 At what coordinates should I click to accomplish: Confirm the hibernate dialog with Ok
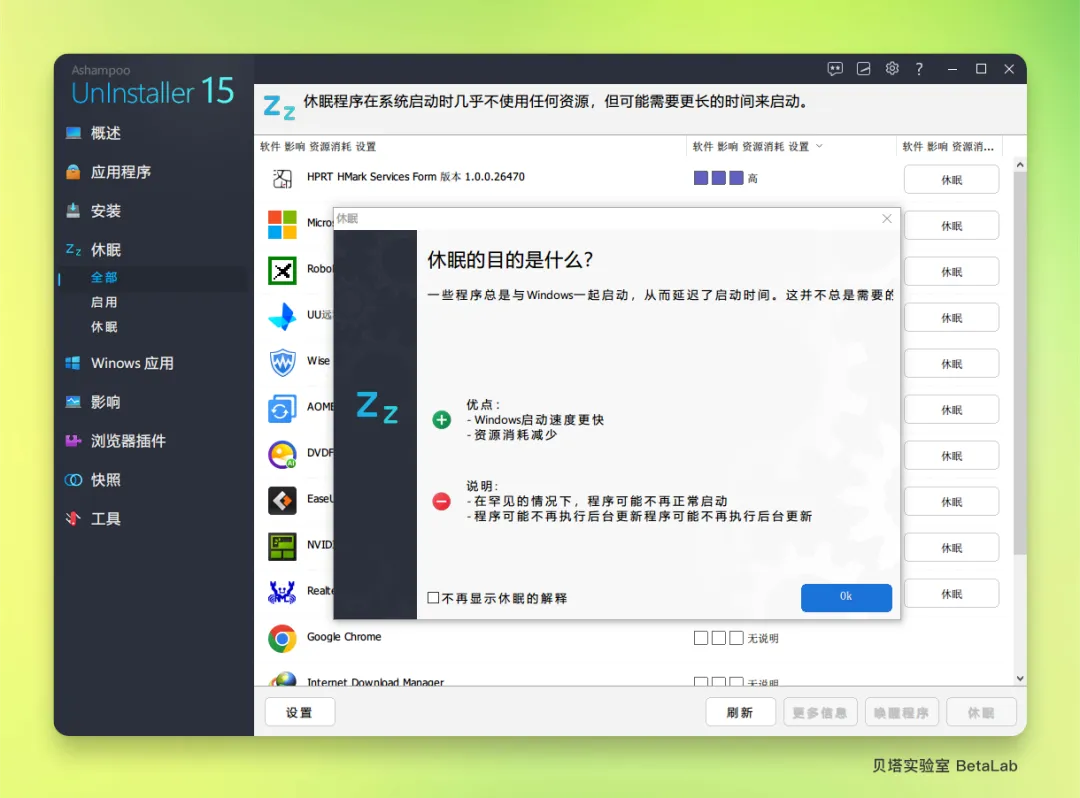(846, 597)
